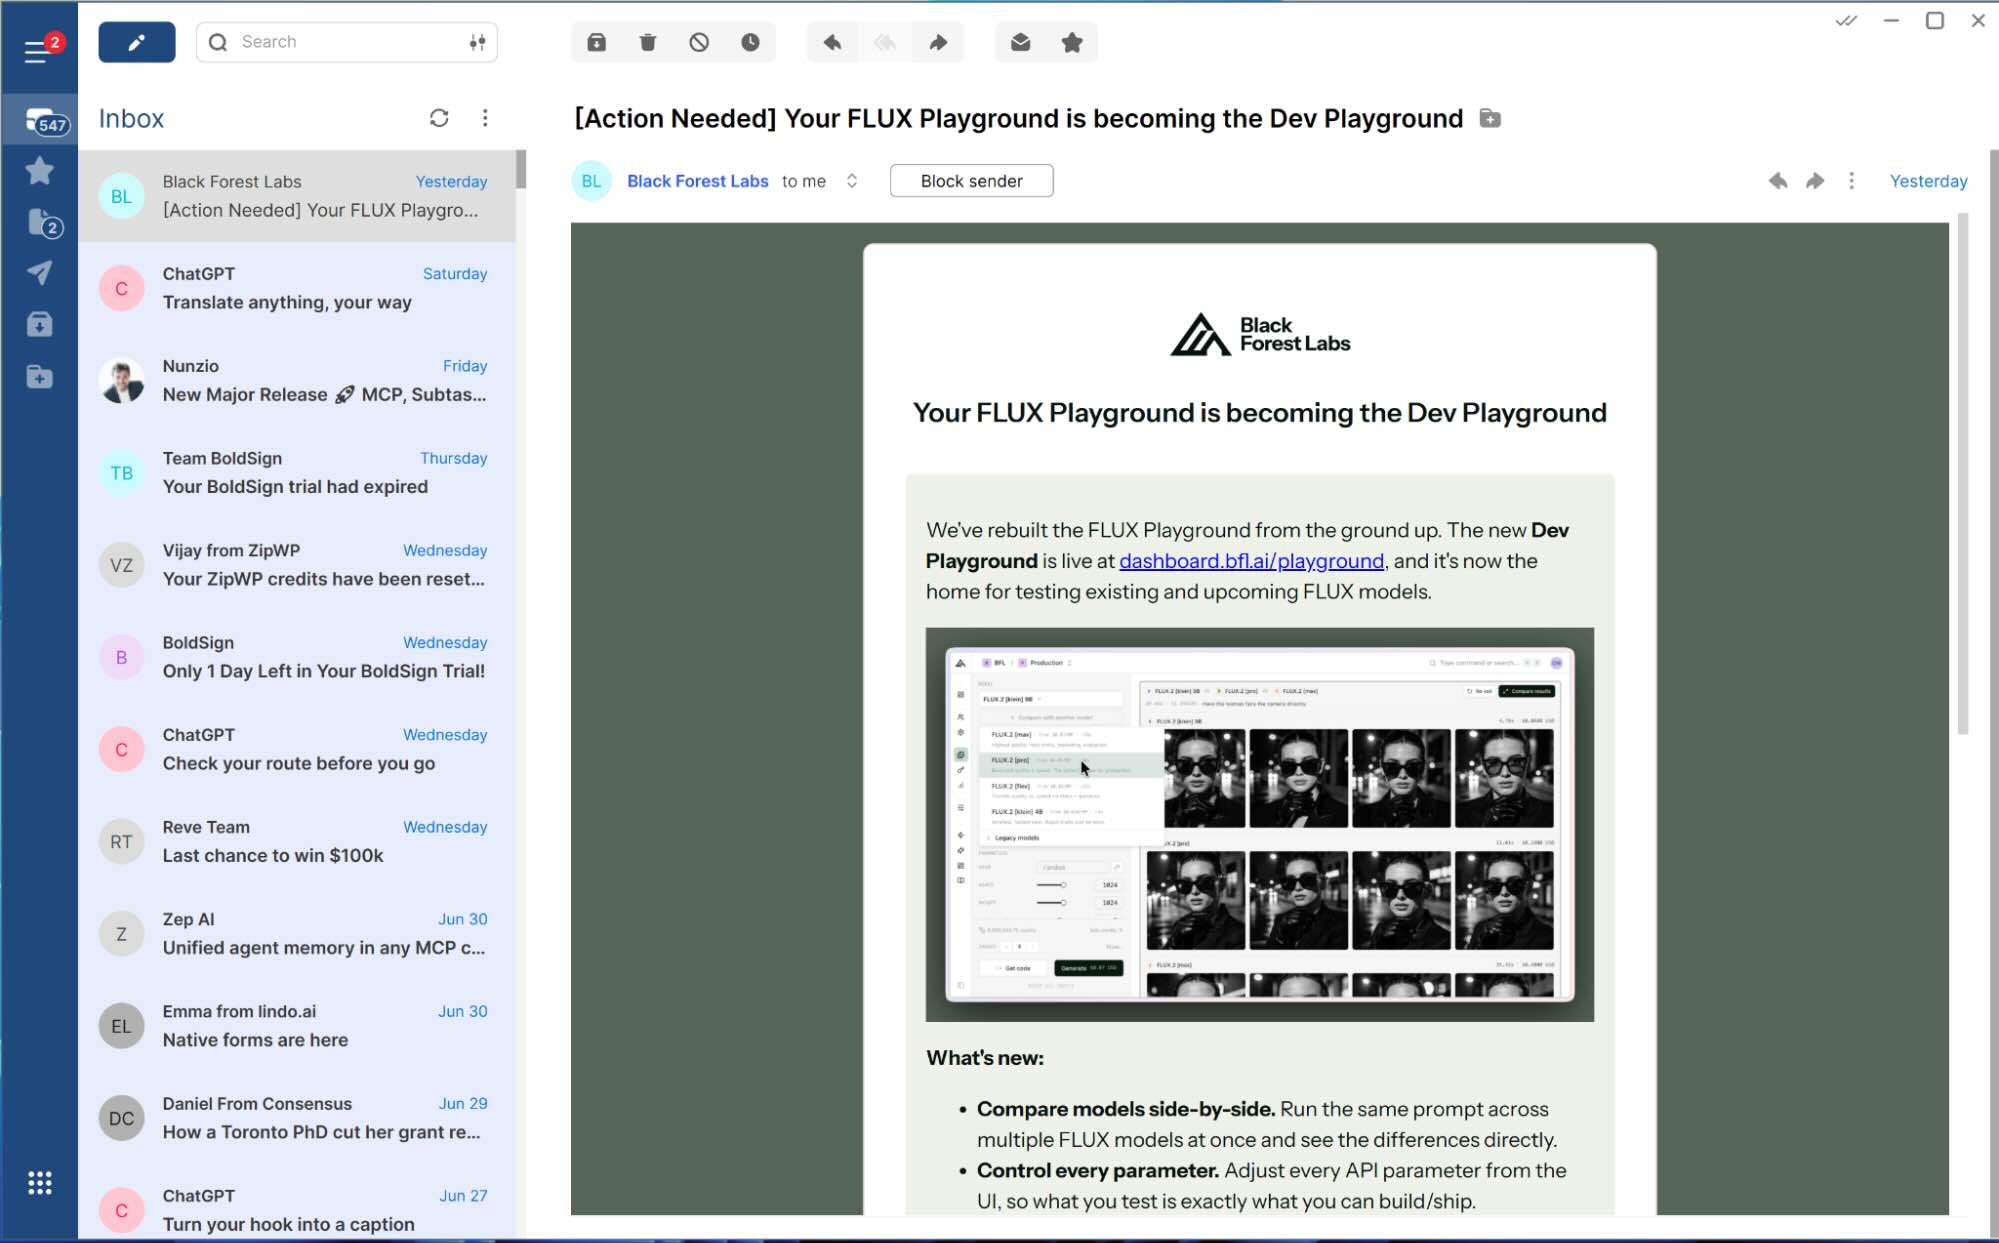Snooze the message with clock icon
Screen dimensions: 1999x1243
click(750, 42)
